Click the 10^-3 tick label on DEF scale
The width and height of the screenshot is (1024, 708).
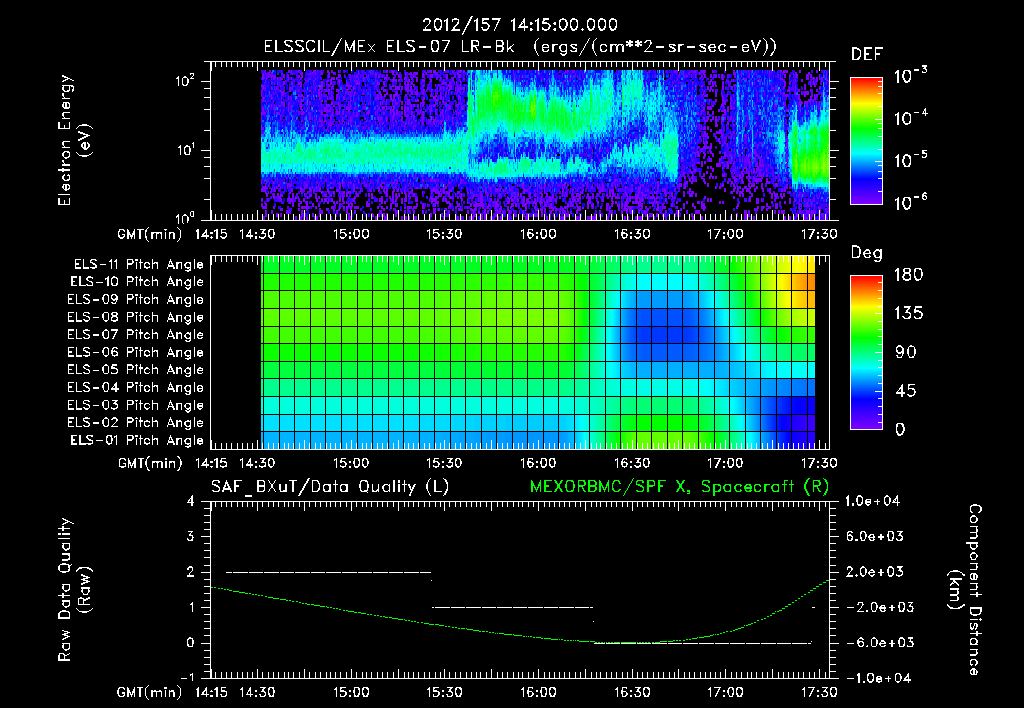coord(910,75)
